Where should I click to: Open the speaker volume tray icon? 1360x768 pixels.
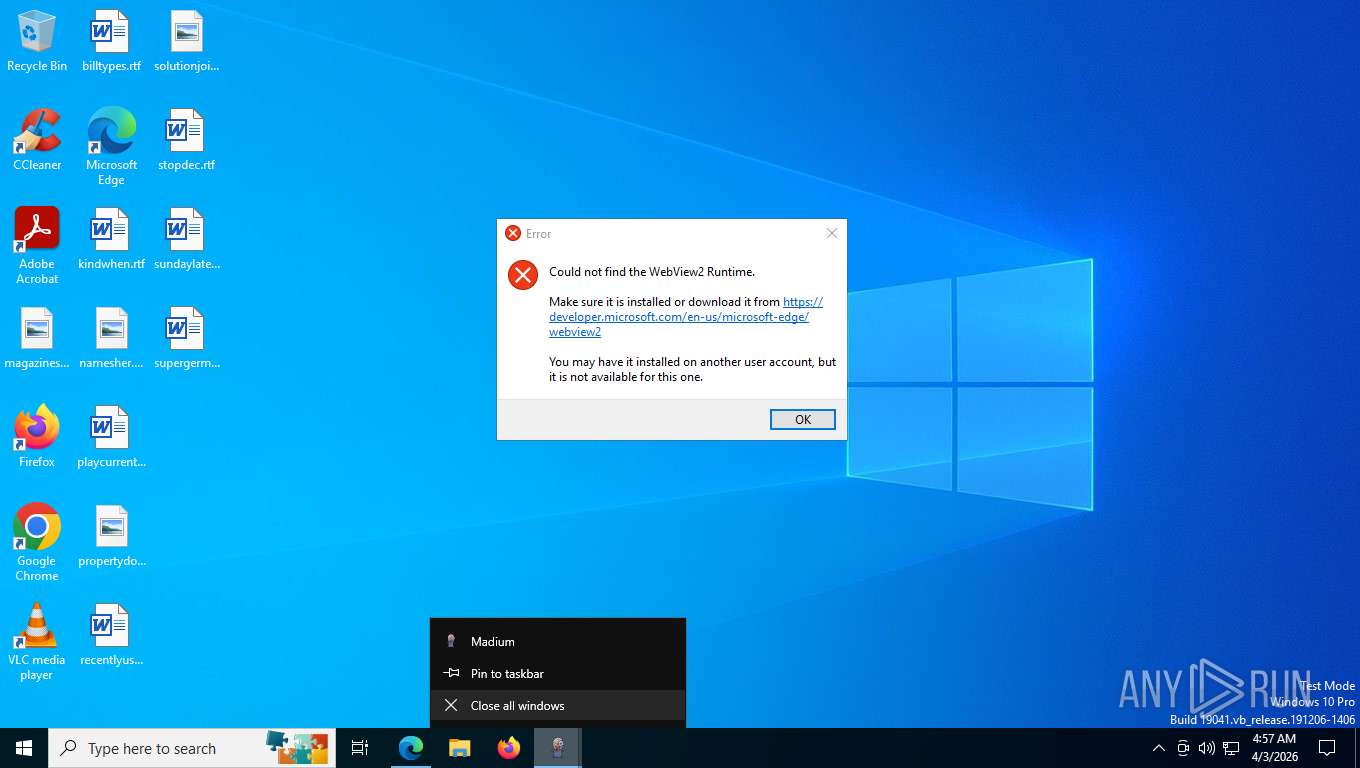tap(1207, 748)
